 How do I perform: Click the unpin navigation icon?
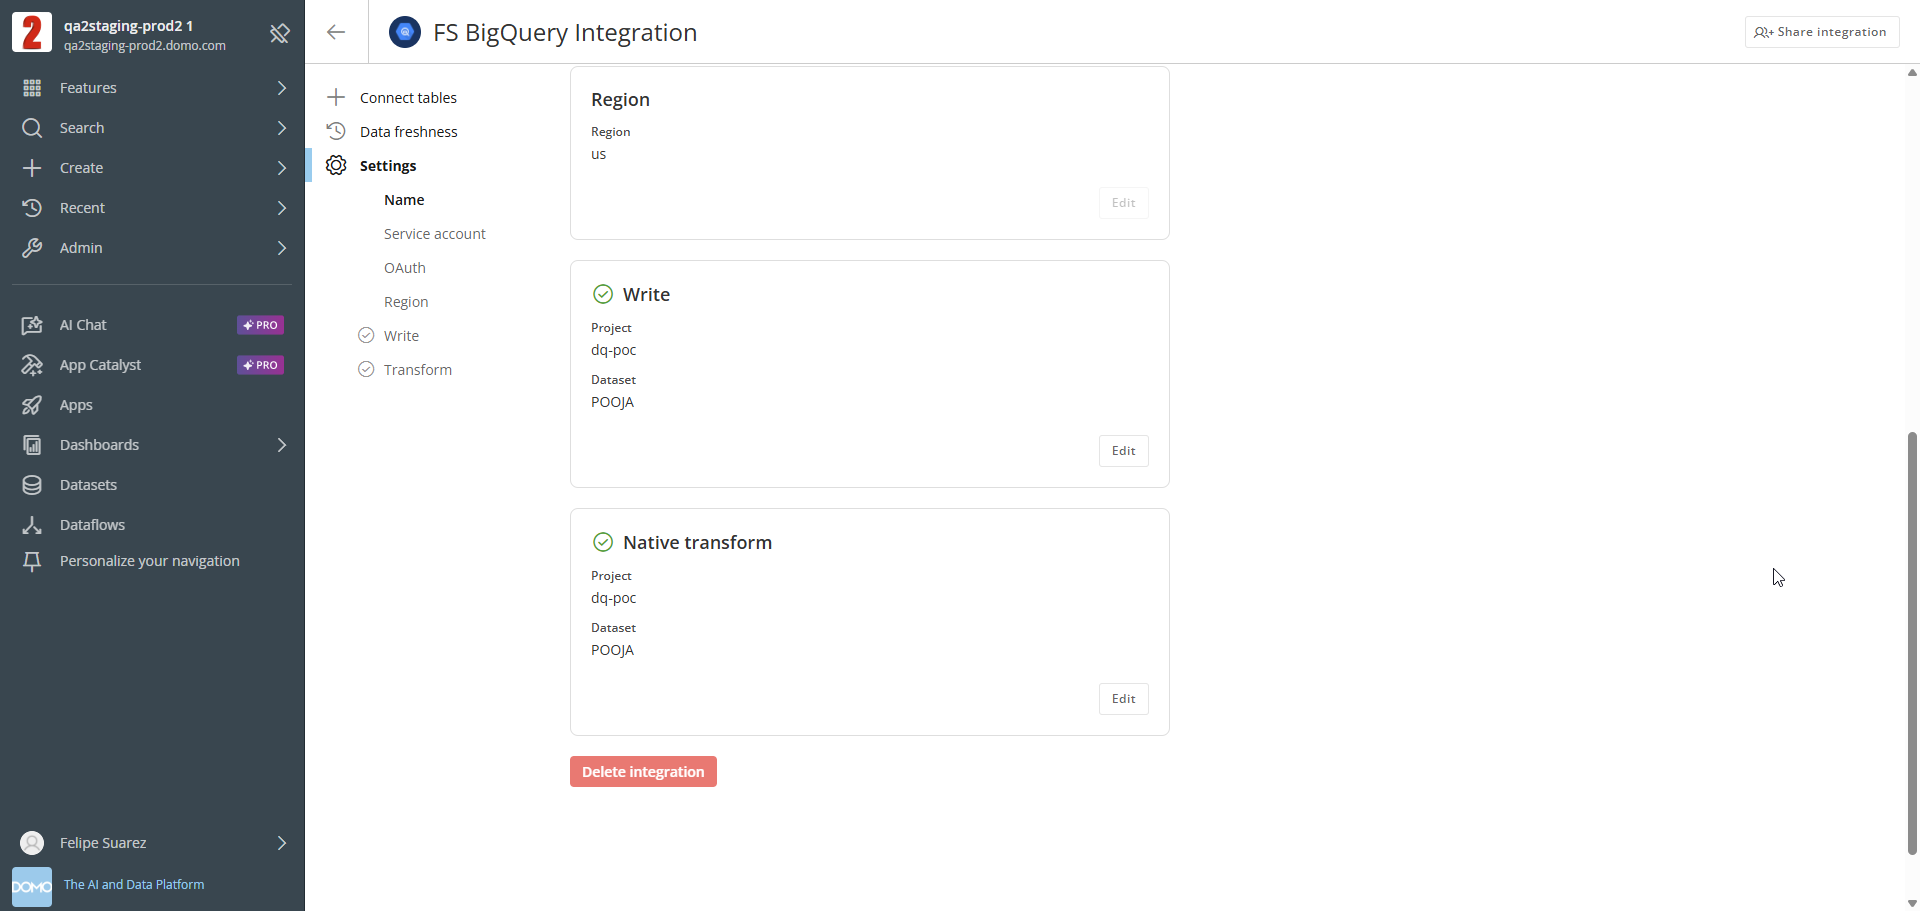click(x=280, y=34)
